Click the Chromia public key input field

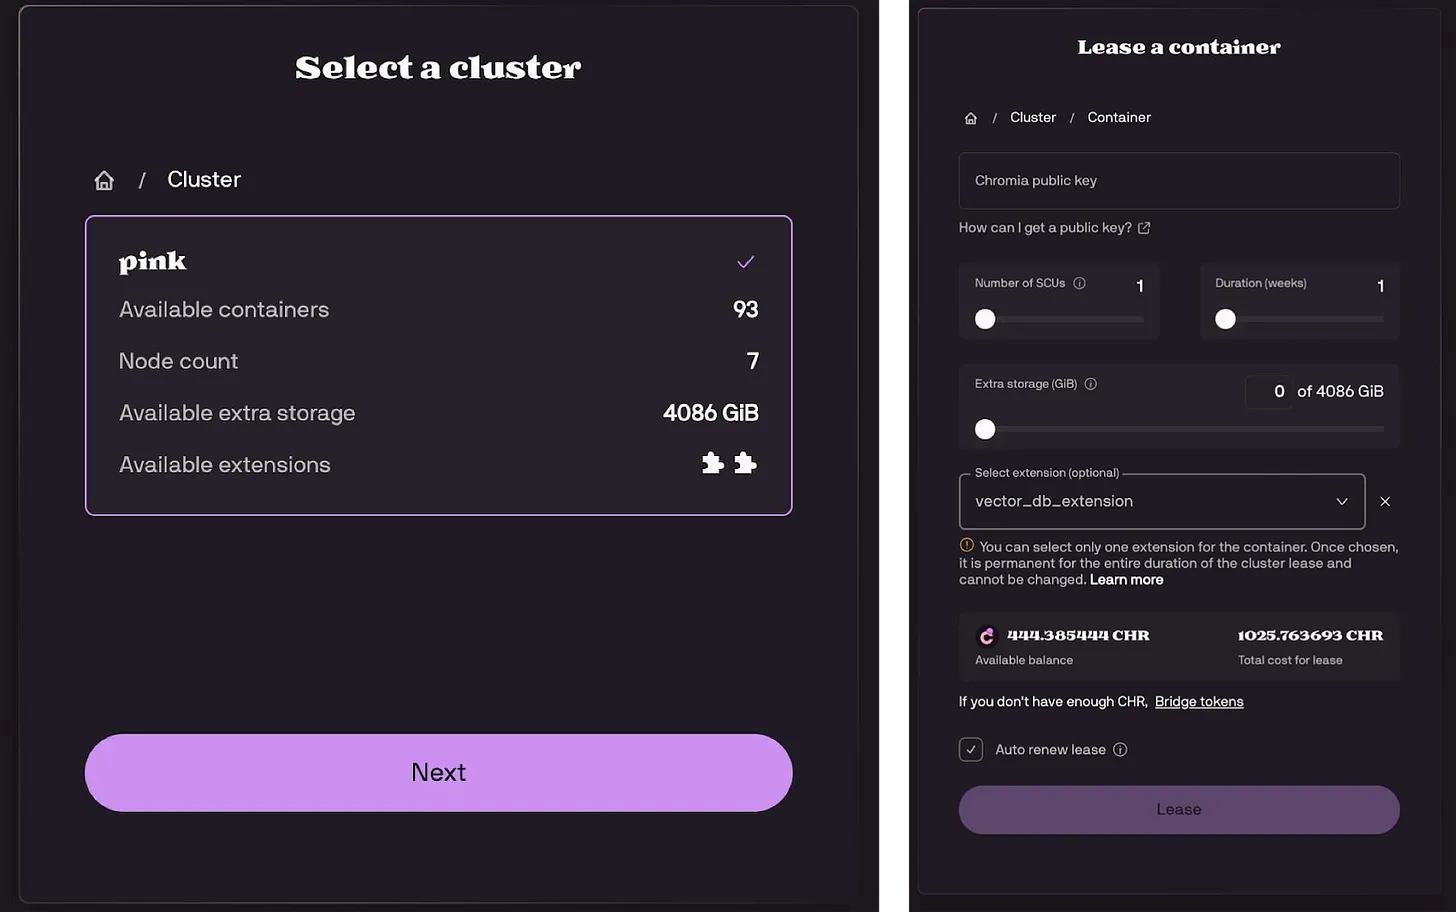[1179, 181]
